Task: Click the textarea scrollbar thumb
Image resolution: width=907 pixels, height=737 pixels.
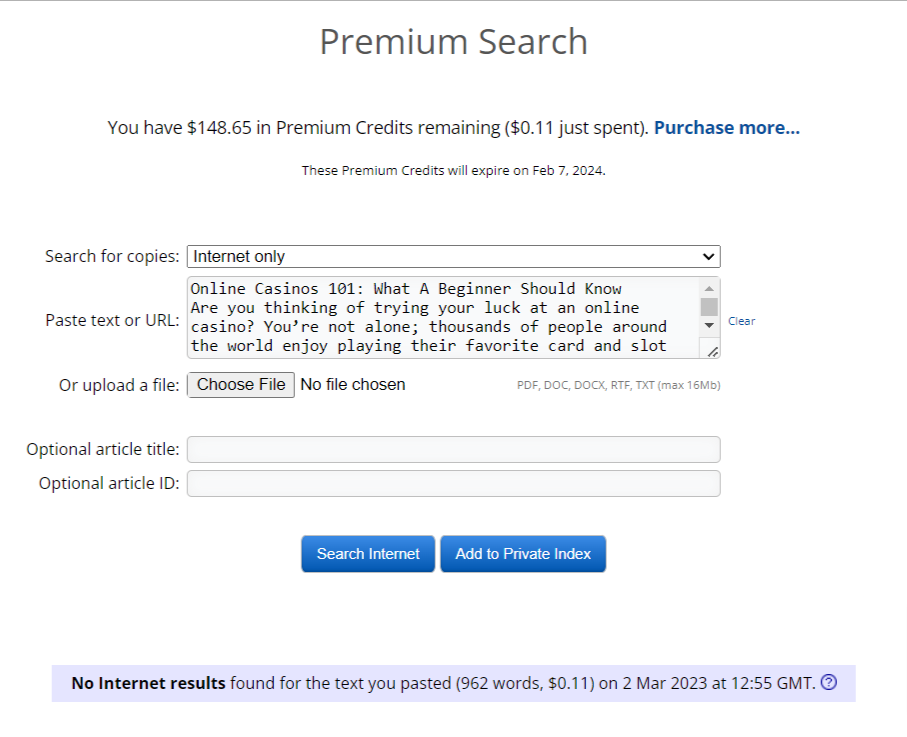Action: [709, 307]
